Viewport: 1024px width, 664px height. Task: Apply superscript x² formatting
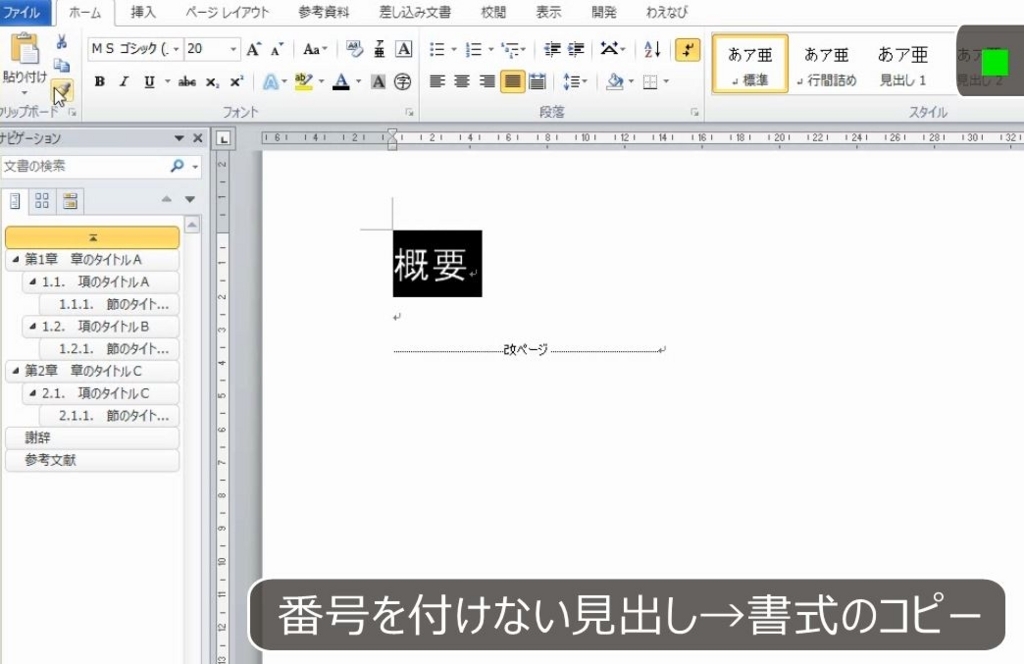click(236, 82)
